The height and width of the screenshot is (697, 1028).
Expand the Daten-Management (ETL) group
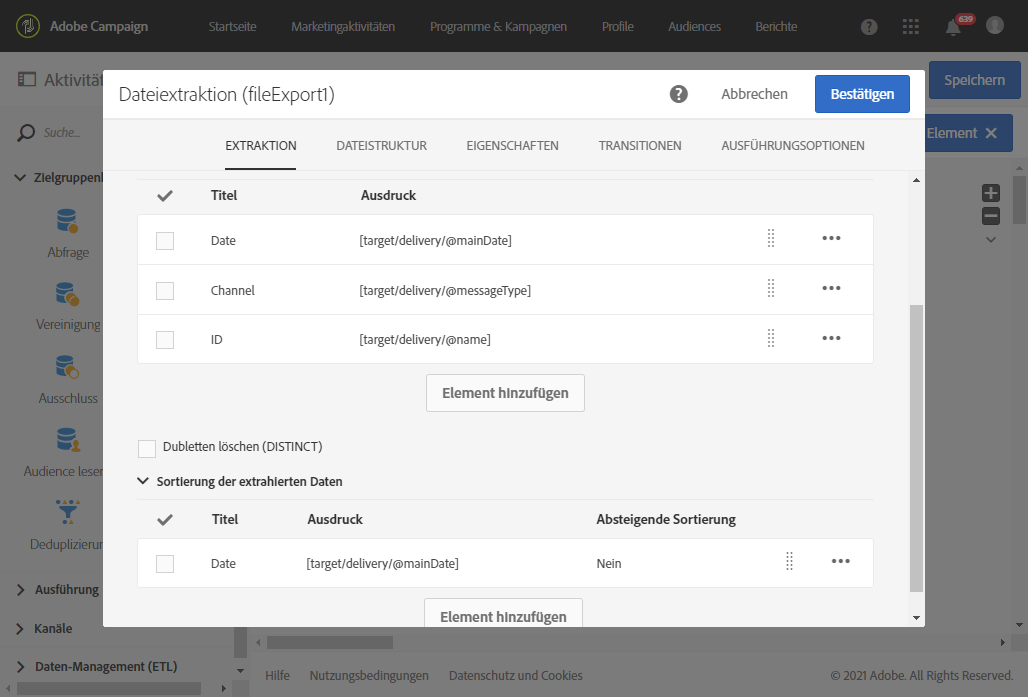(21, 667)
